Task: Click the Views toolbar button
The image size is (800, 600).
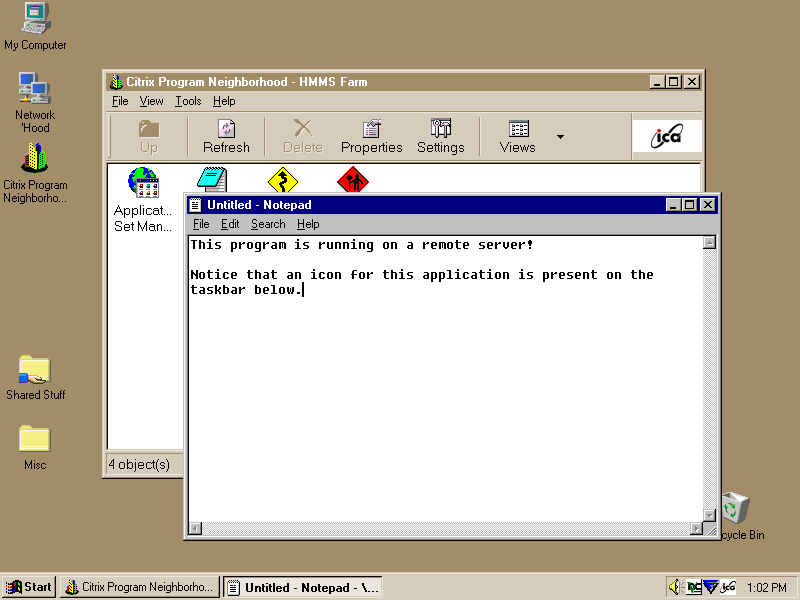Action: coord(518,136)
